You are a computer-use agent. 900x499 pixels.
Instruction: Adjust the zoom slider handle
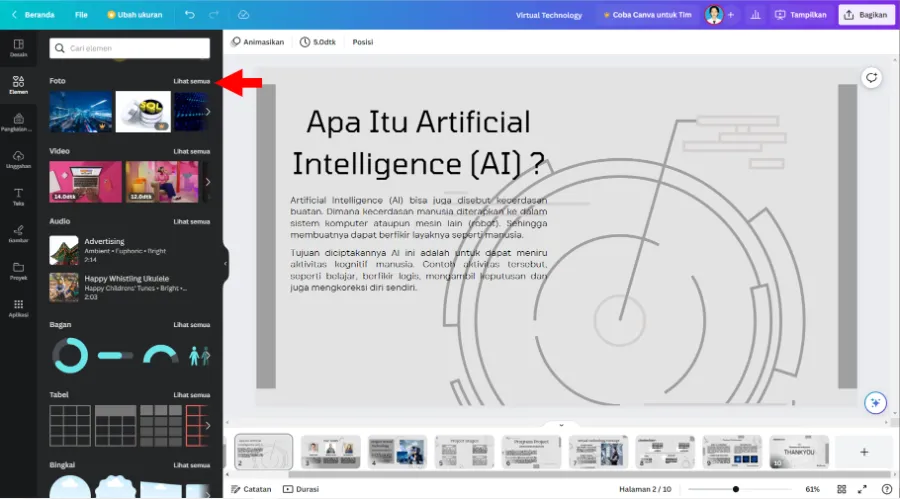coord(735,489)
